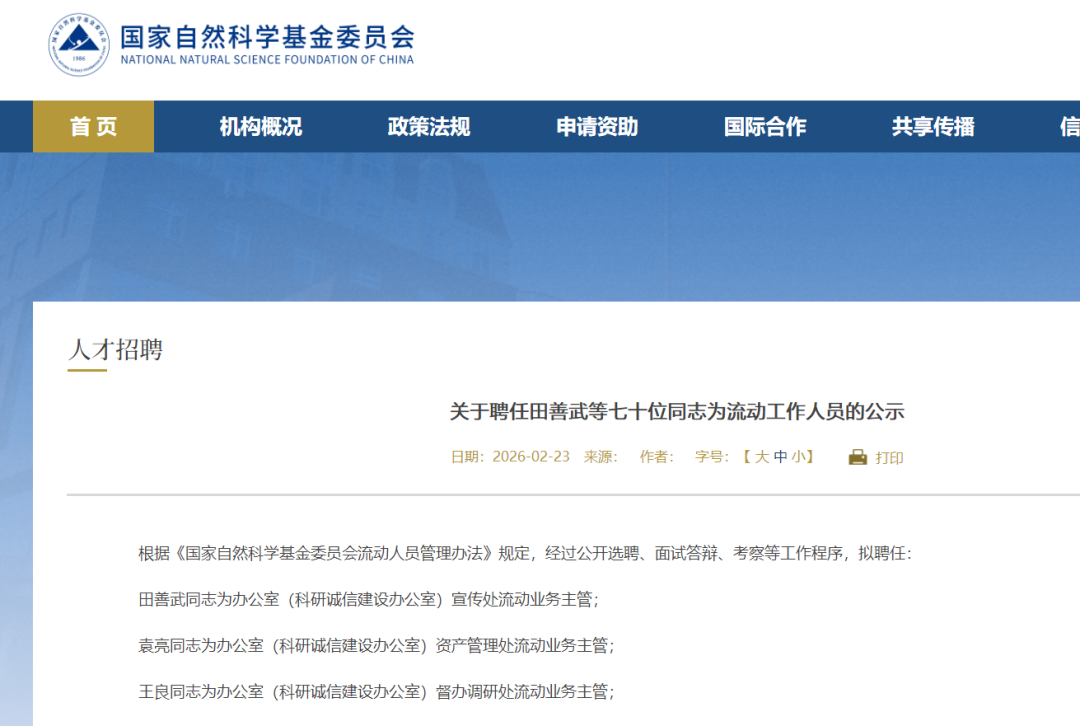The image size is (1080, 726).
Task: Click the 国家自然科学基金委员会 Chinese site name
Action: coord(267,36)
